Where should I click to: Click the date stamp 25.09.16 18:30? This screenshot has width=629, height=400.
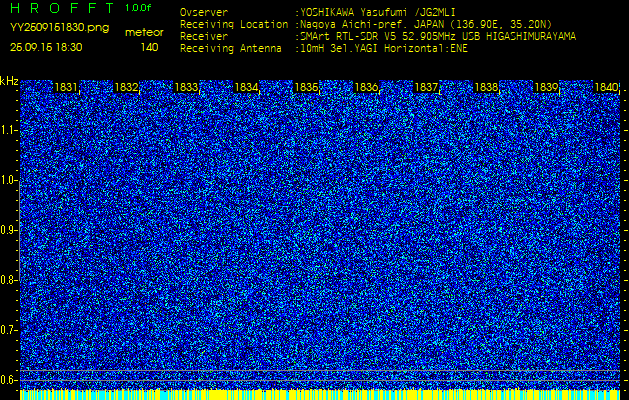coord(46,47)
